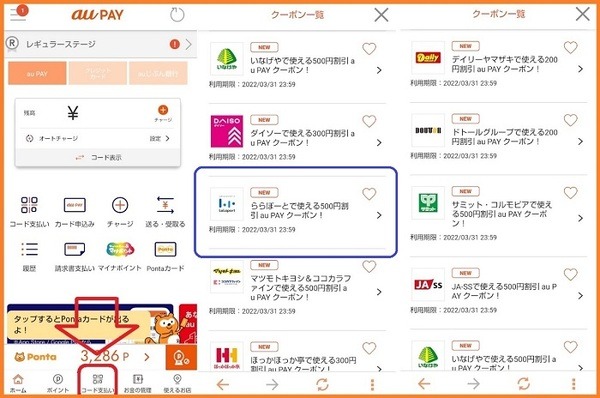Open コード支払い in bottom navigation bar
Screen dimensions: 600x398
click(x=98, y=383)
